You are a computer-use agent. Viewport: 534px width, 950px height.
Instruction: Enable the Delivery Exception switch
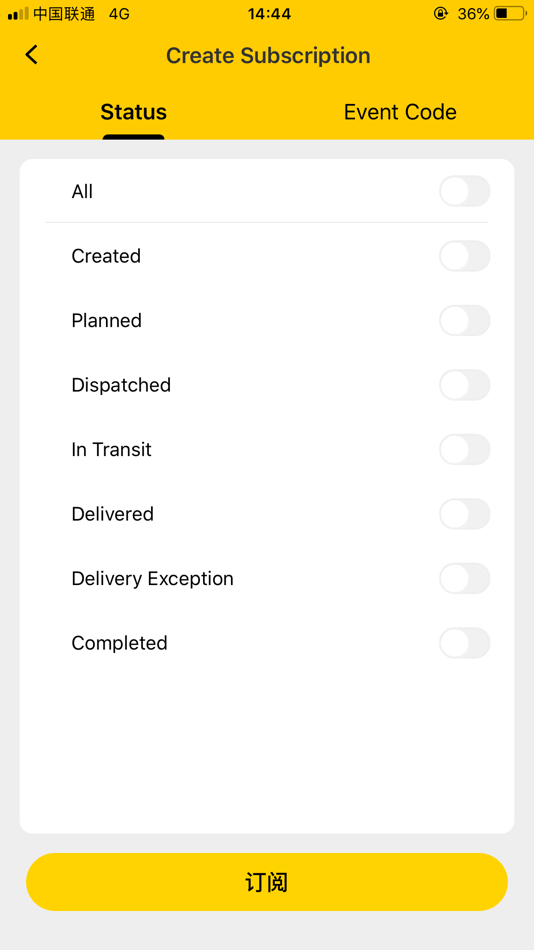(x=465, y=579)
